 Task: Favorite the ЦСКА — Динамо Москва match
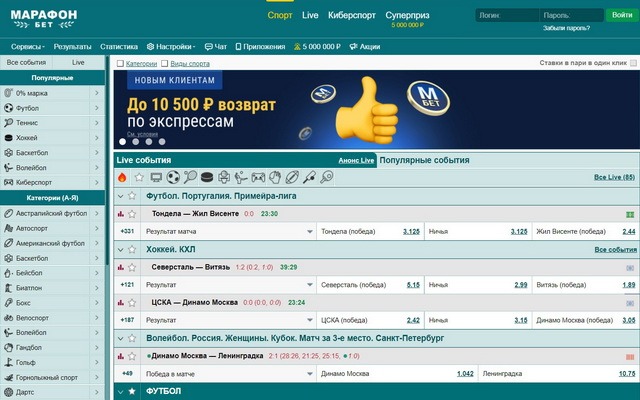(132, 303)
